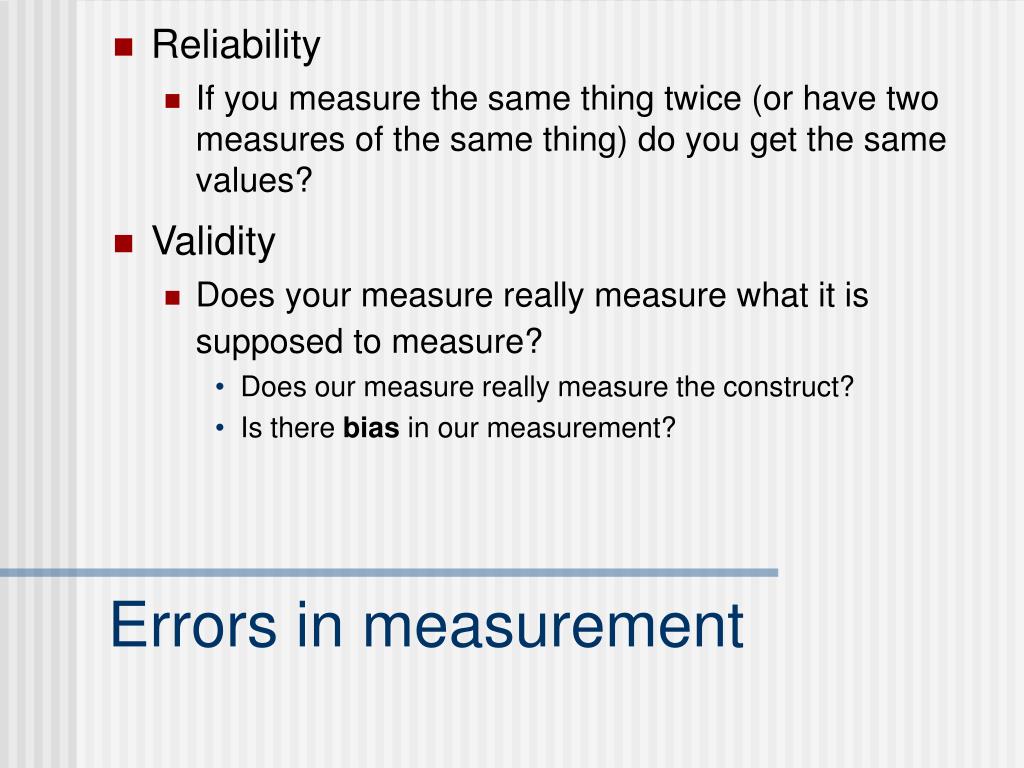Select the Validity heading
This screenshot has height=768, width=1024.
pyautogui.click(x=214, y=242)
